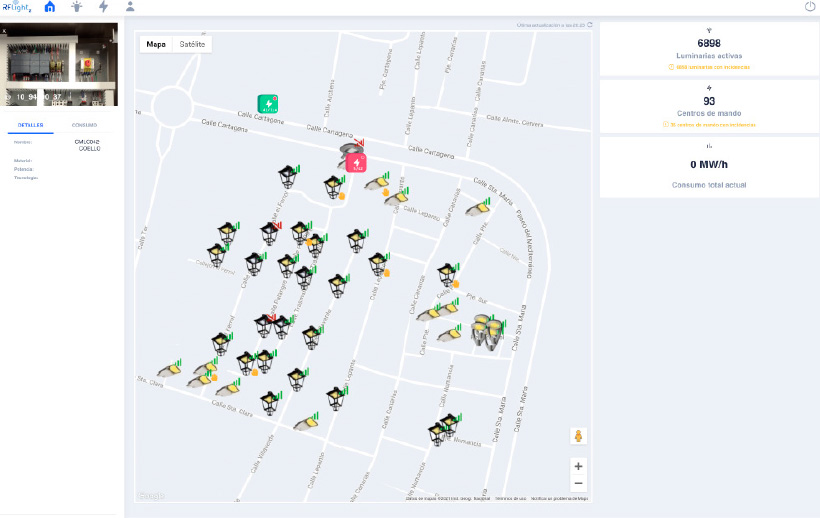Open the control centers lightning icon
820x518 pixels.
click(x=104, y=7)
